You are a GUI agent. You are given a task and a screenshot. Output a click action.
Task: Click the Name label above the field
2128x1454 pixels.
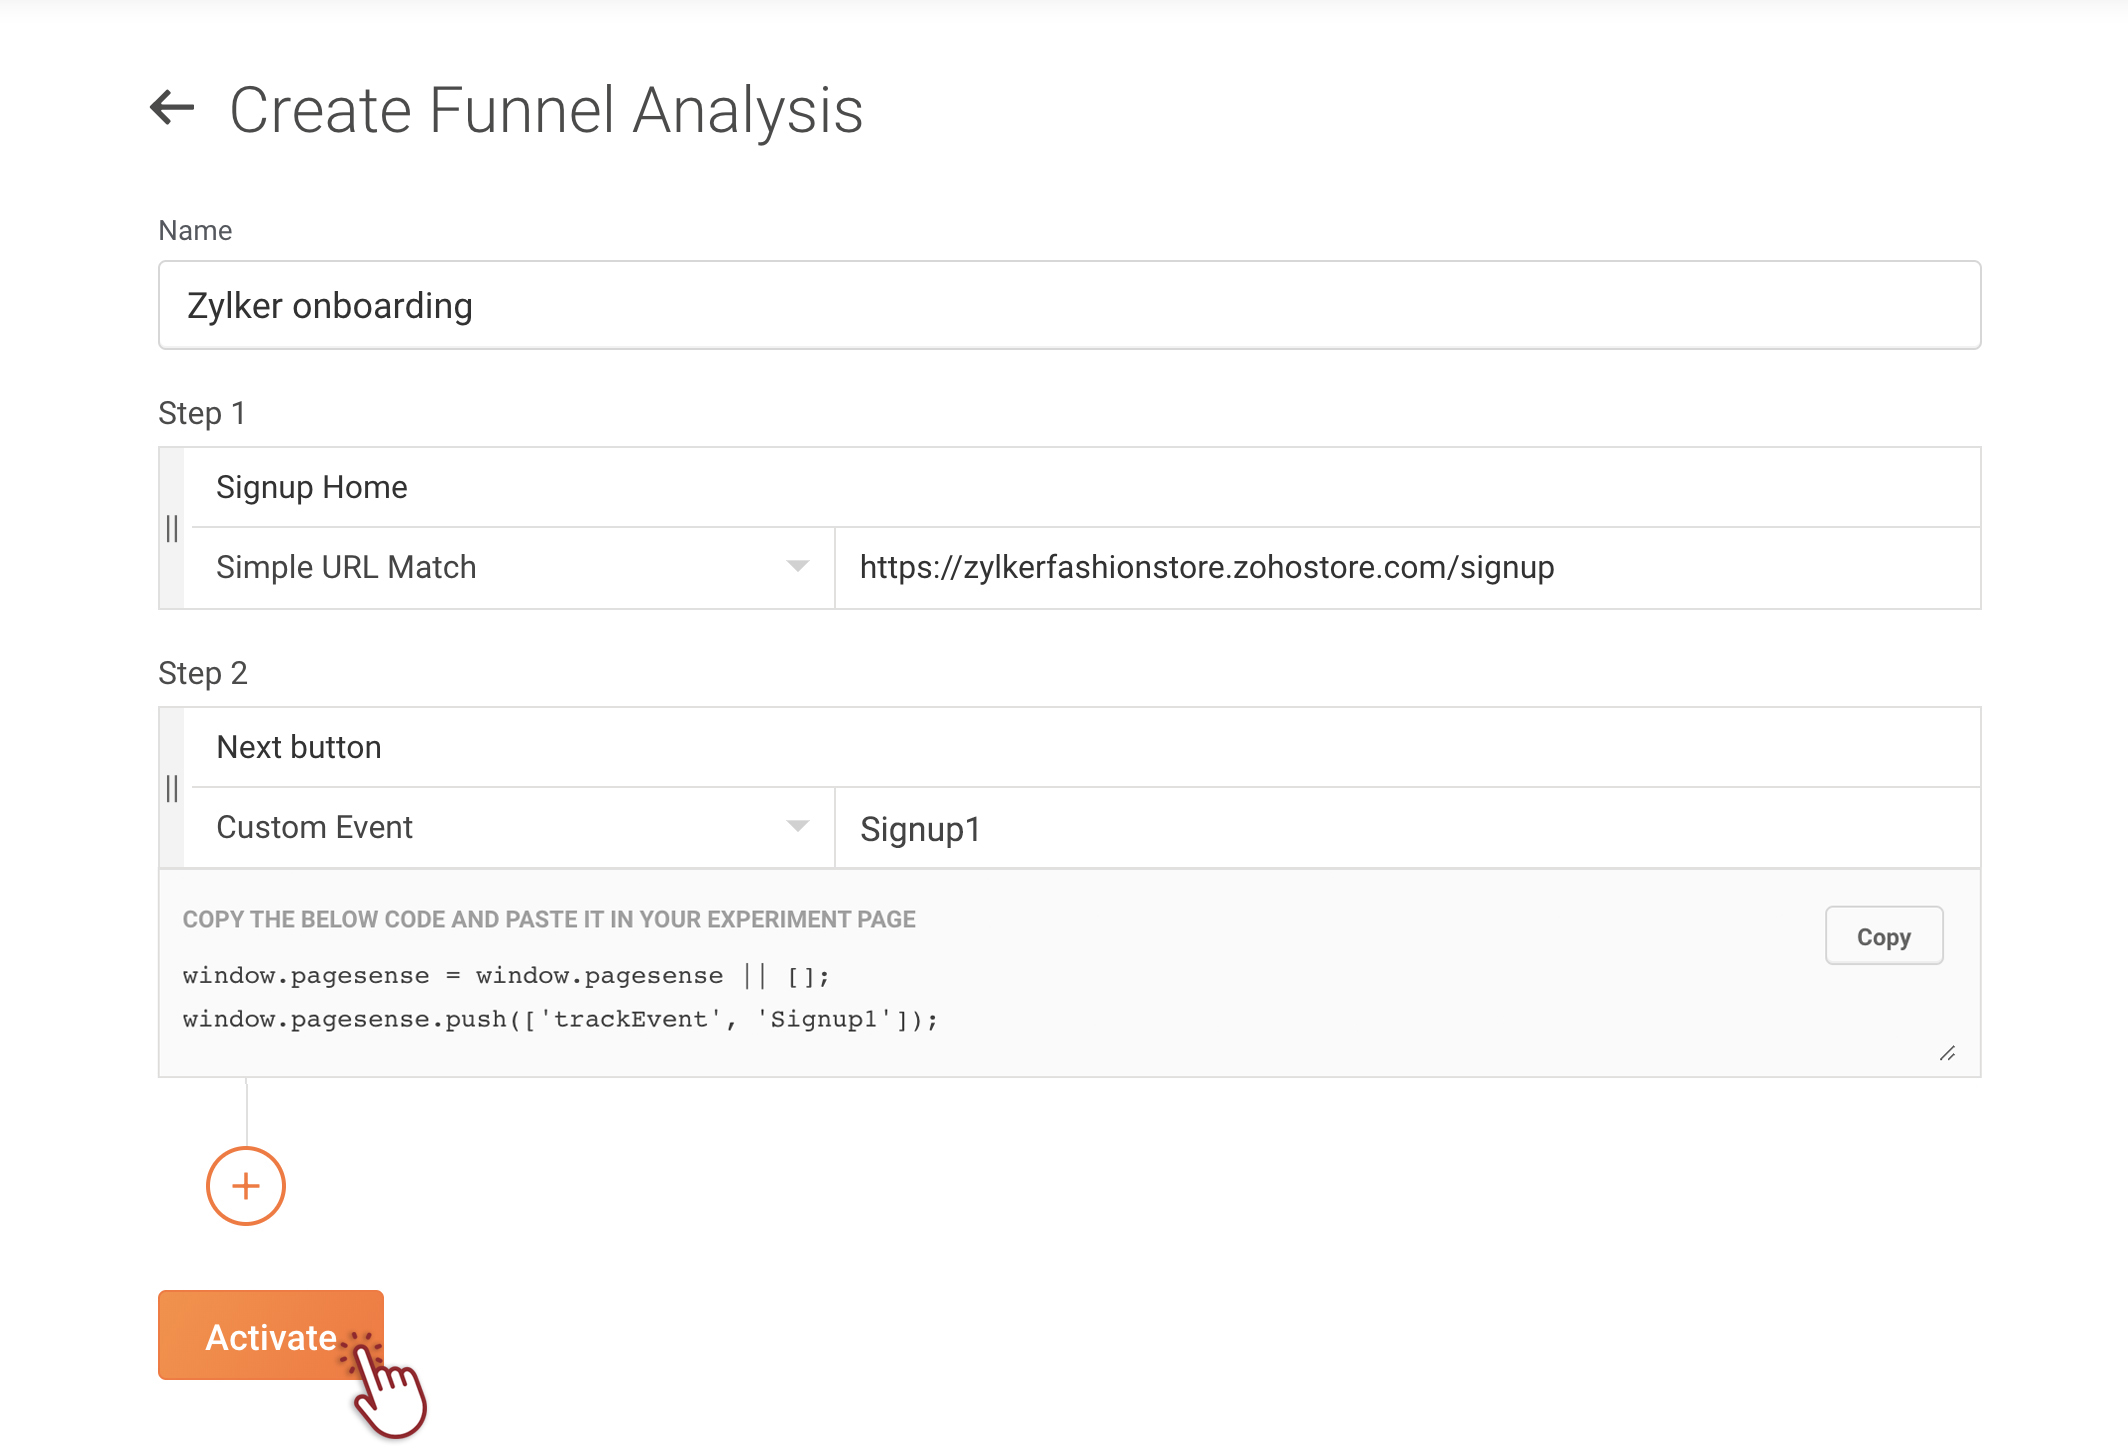tap(195, 230)
